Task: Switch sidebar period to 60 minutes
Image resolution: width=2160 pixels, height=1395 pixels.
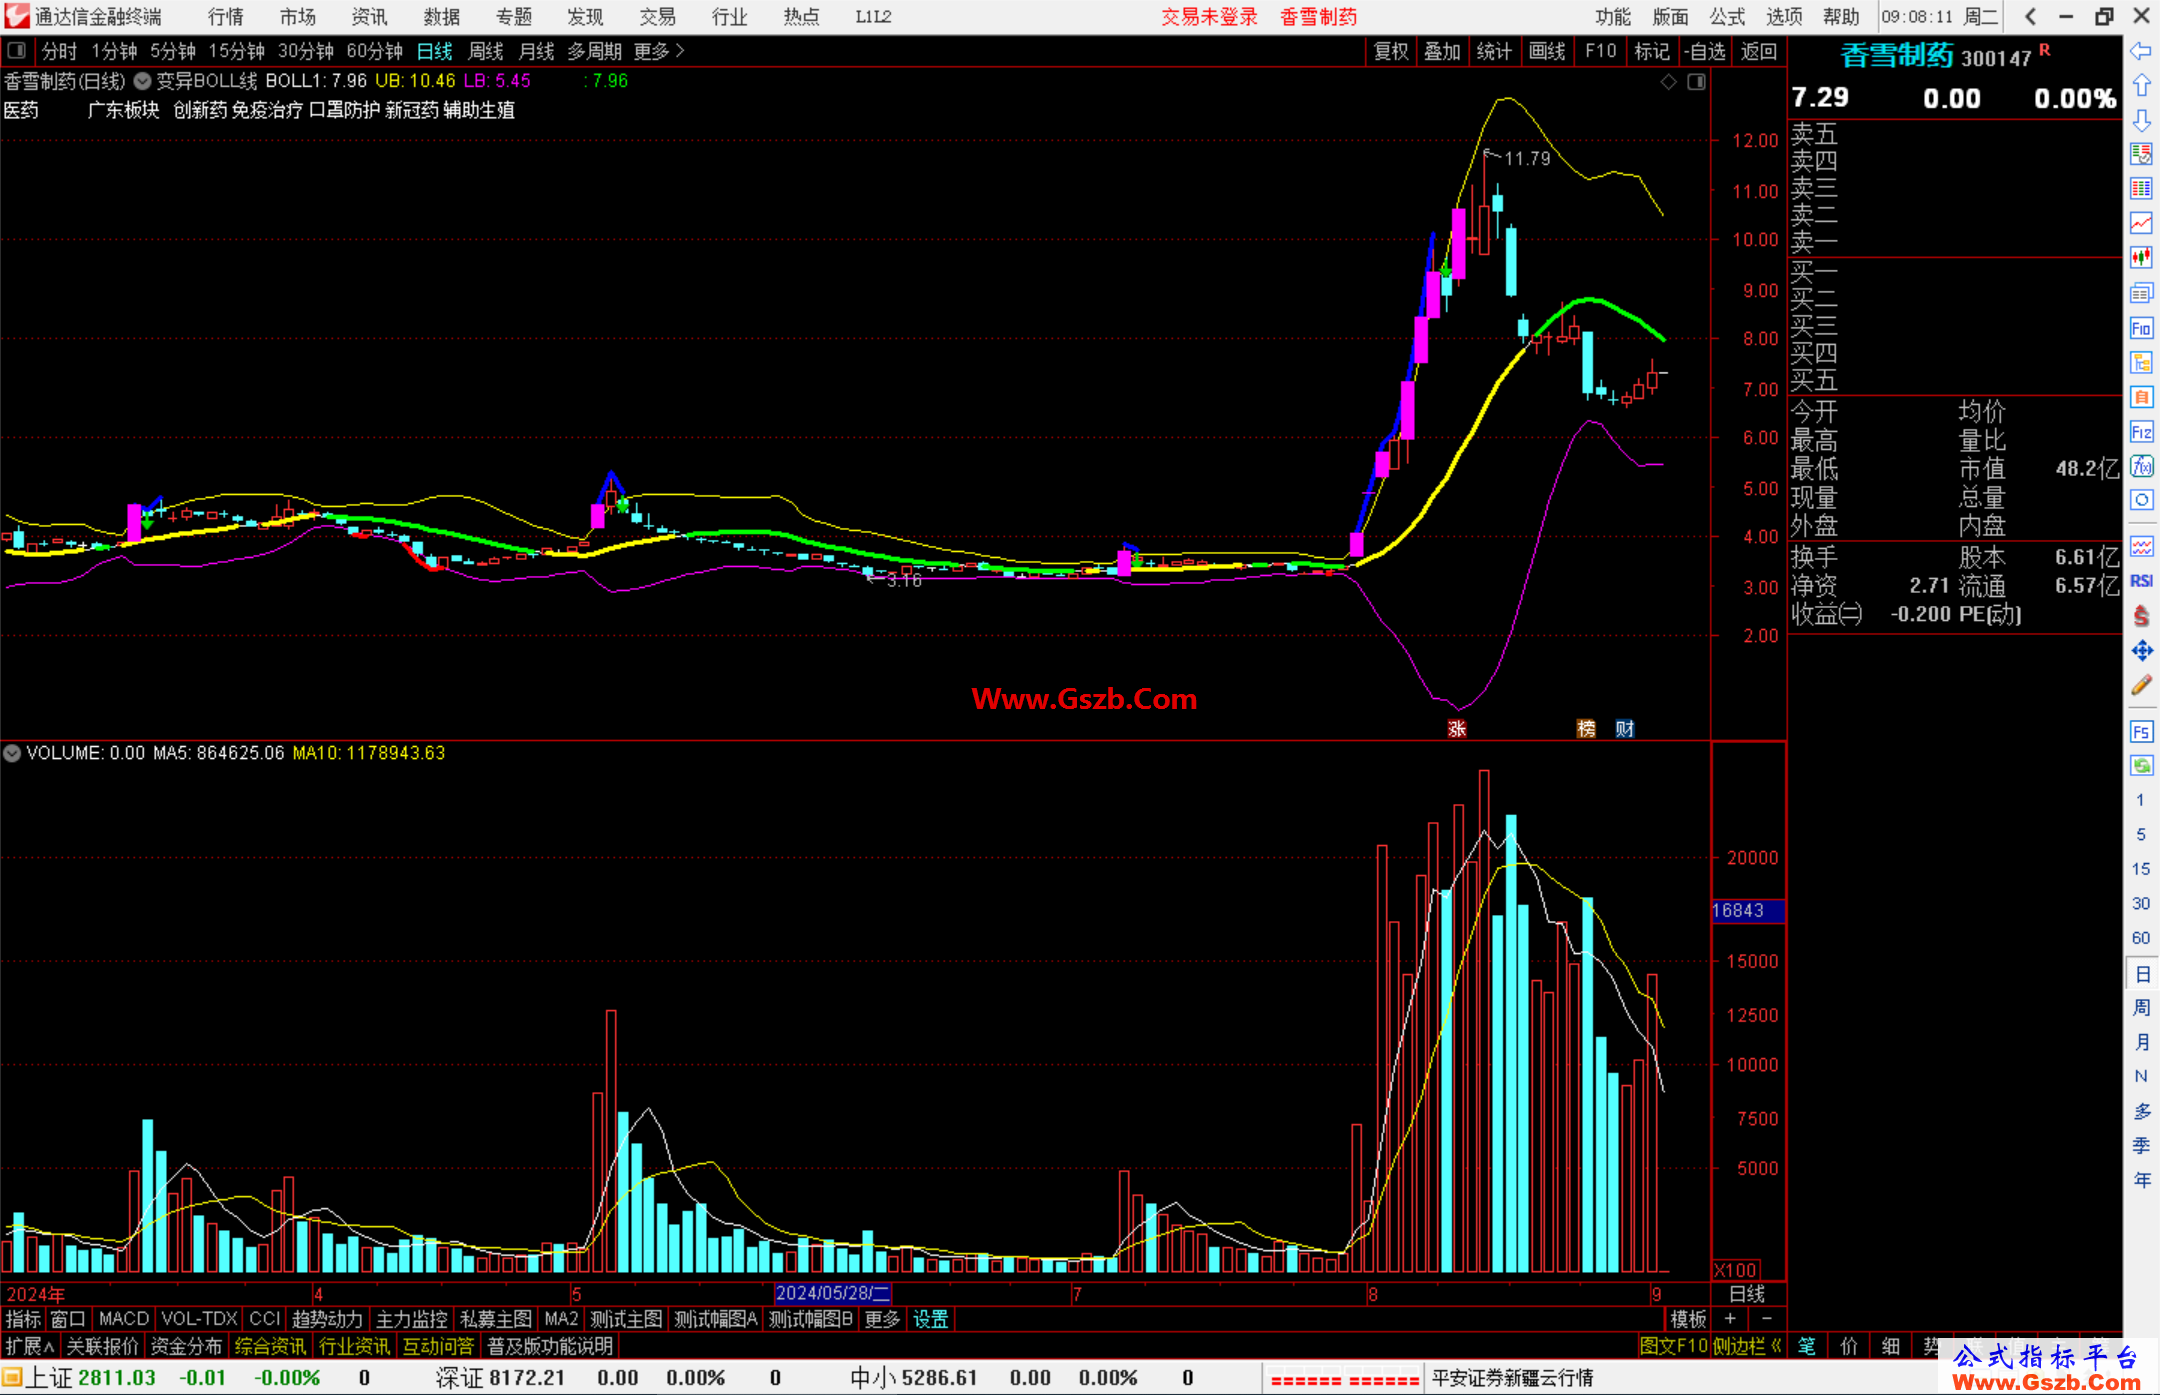Action: (x=2140, y=938)
